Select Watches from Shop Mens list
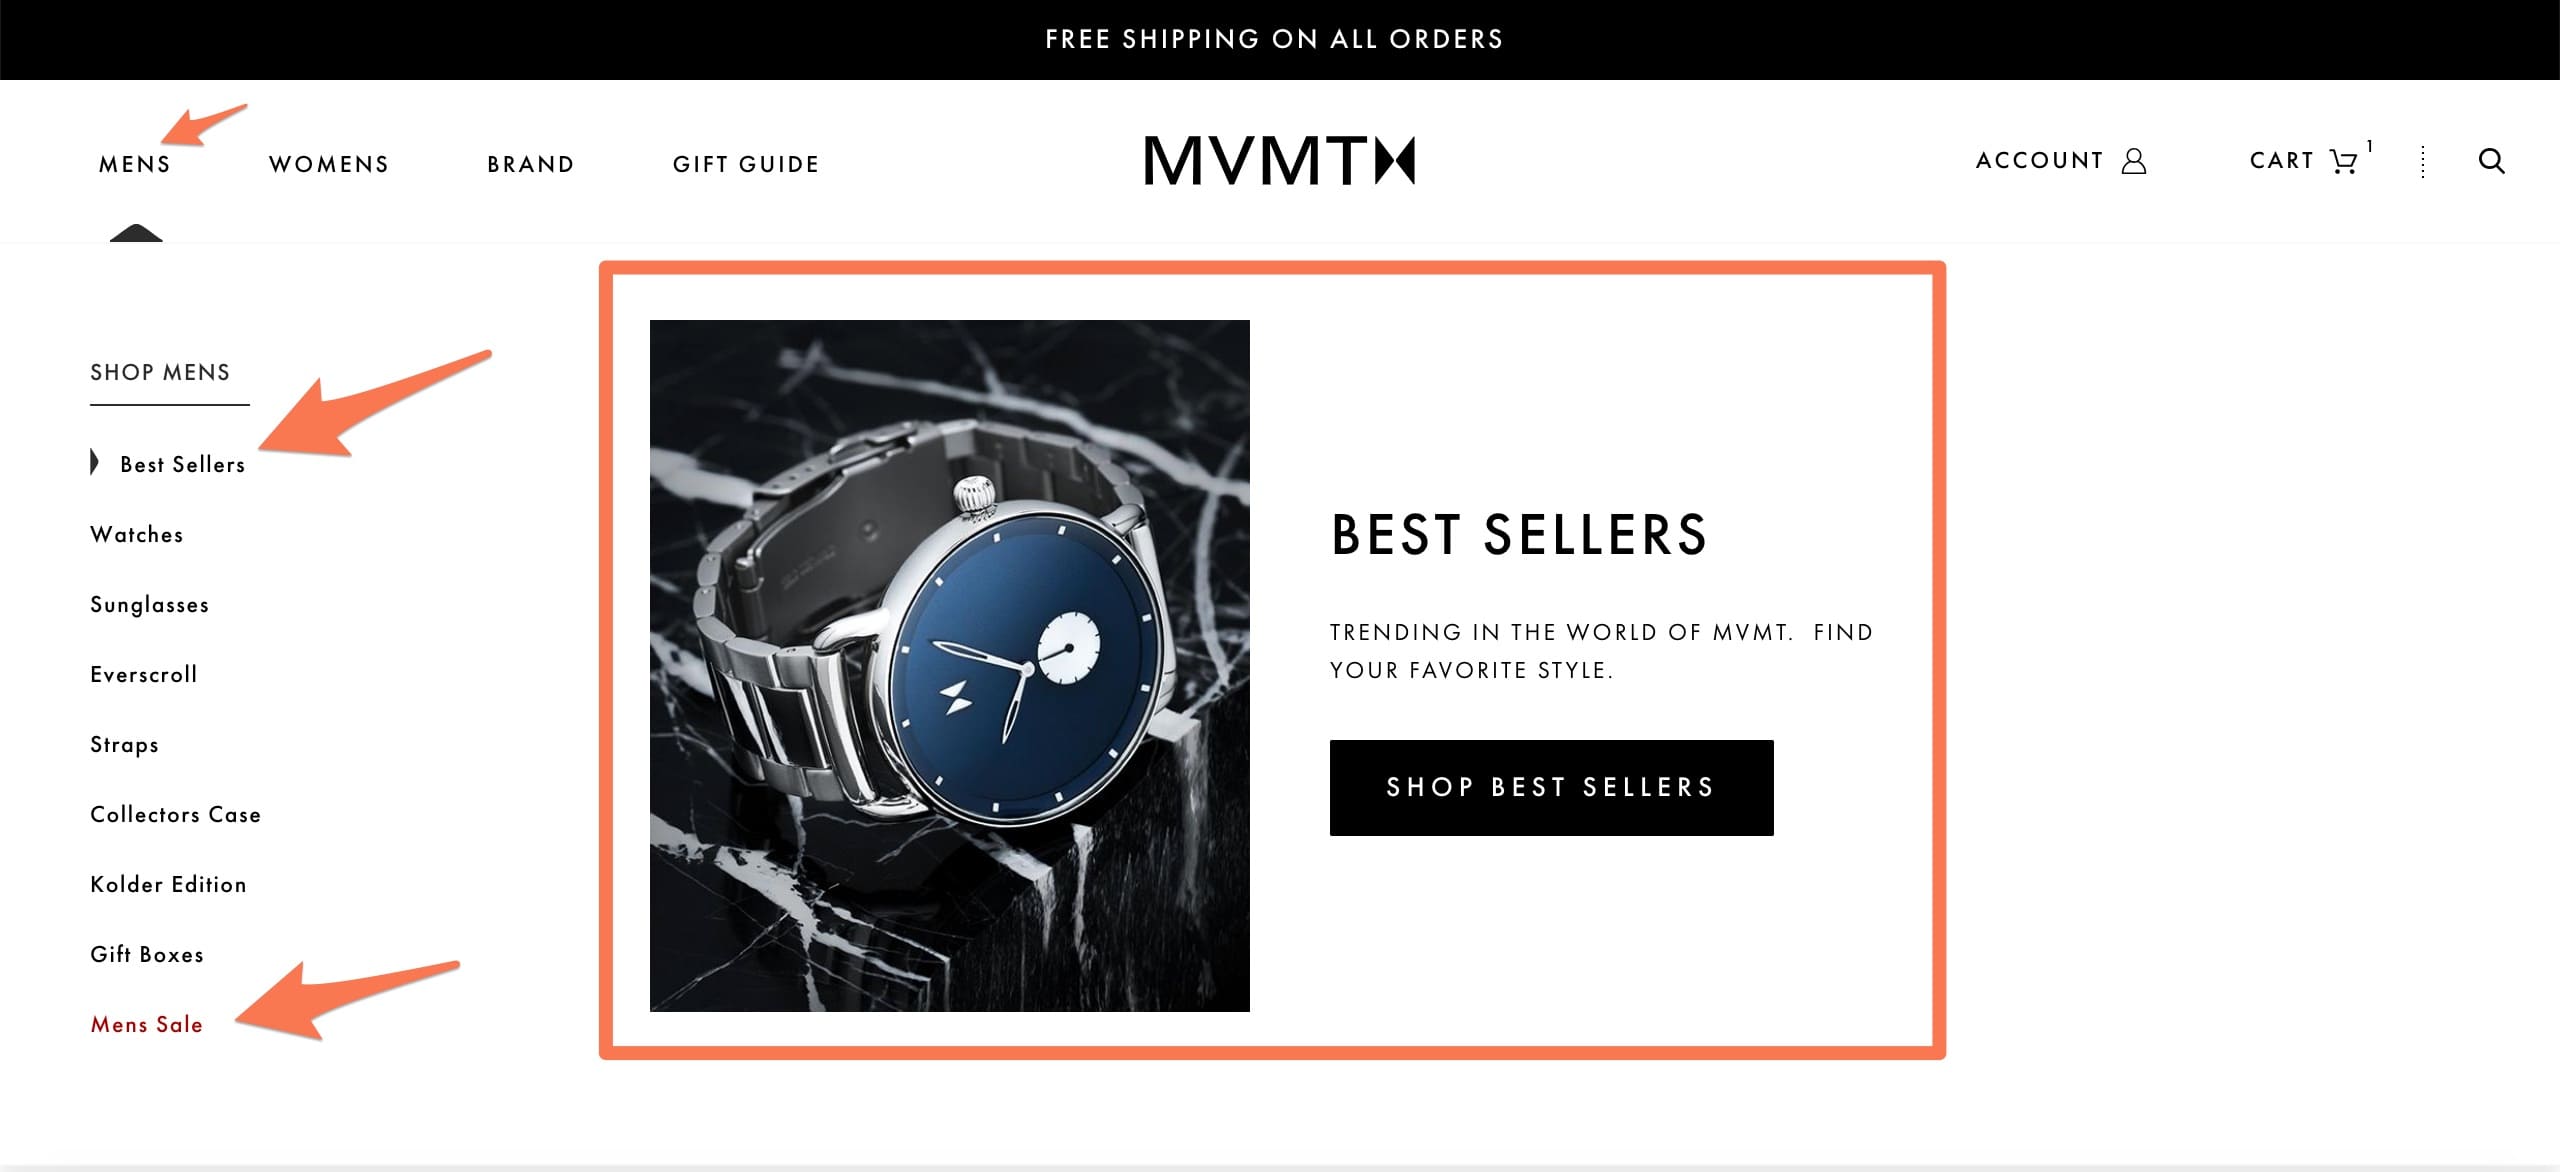The width and height of the screenshot is (2560, 1172). [x=137, y=535]
